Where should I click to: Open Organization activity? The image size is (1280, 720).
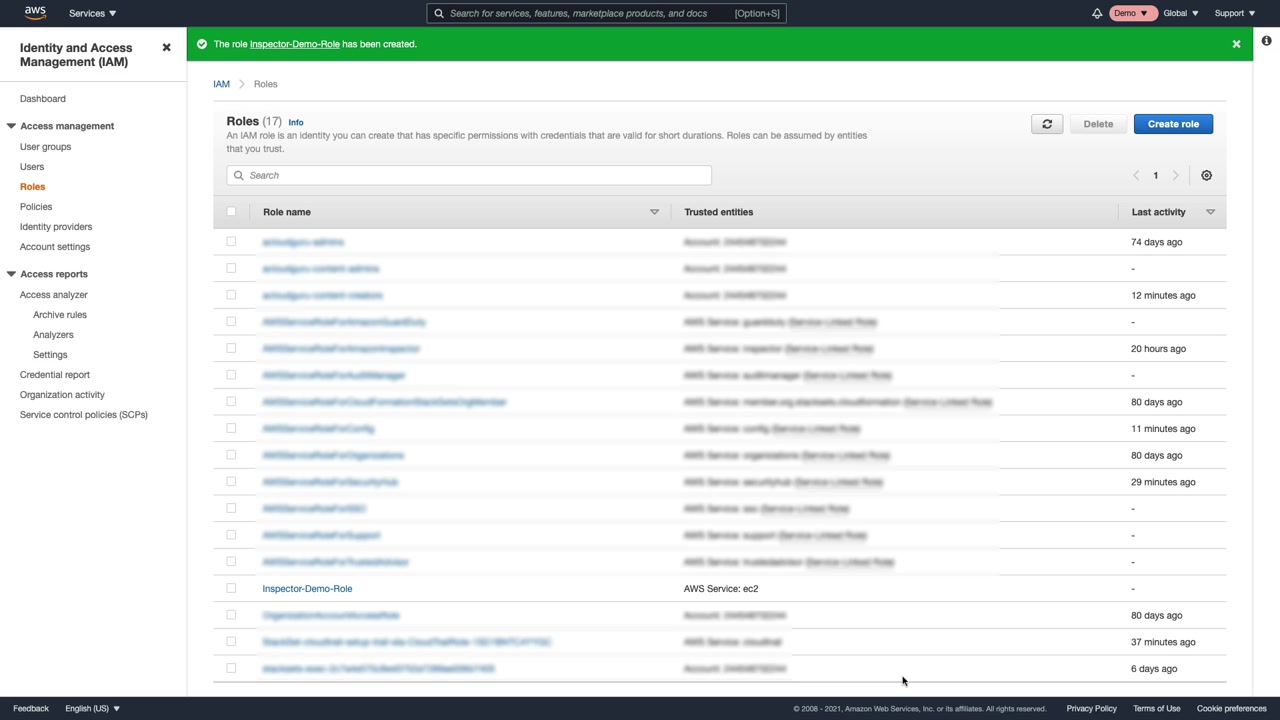62,395
